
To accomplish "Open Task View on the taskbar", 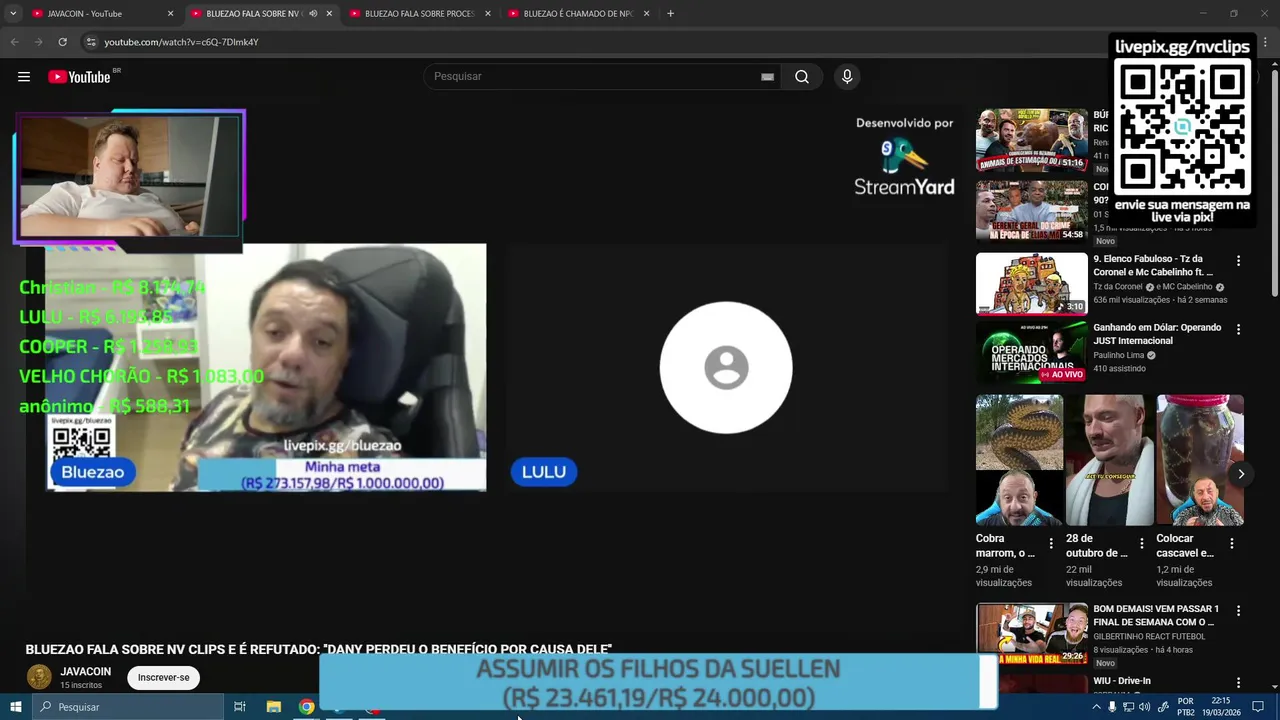I will (x=240, y=707).
